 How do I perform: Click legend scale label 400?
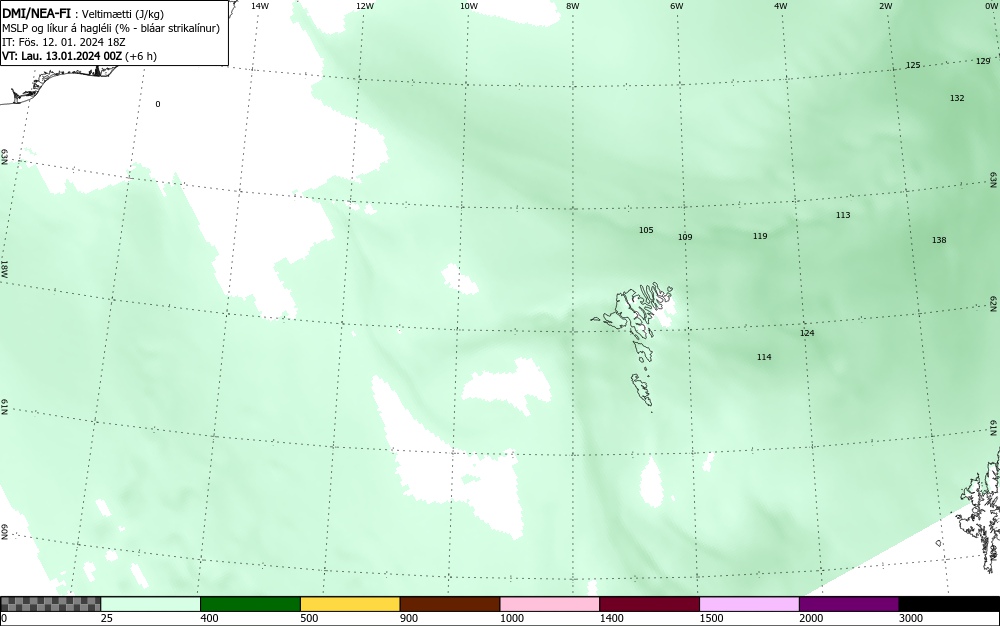pyautogui.click(x=209, y=618)
